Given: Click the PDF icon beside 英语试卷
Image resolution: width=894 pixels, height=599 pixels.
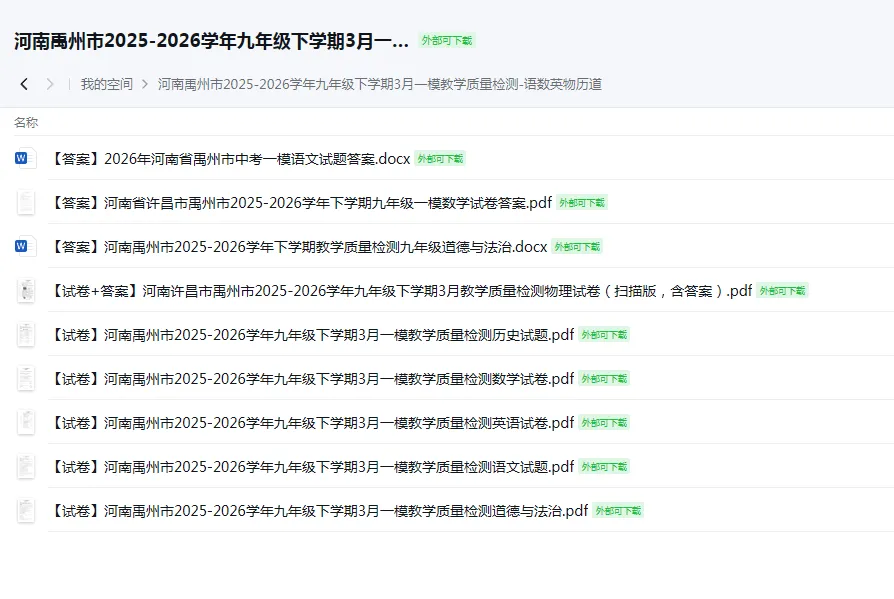Looking at the screenshot, I should click(24, 422).
